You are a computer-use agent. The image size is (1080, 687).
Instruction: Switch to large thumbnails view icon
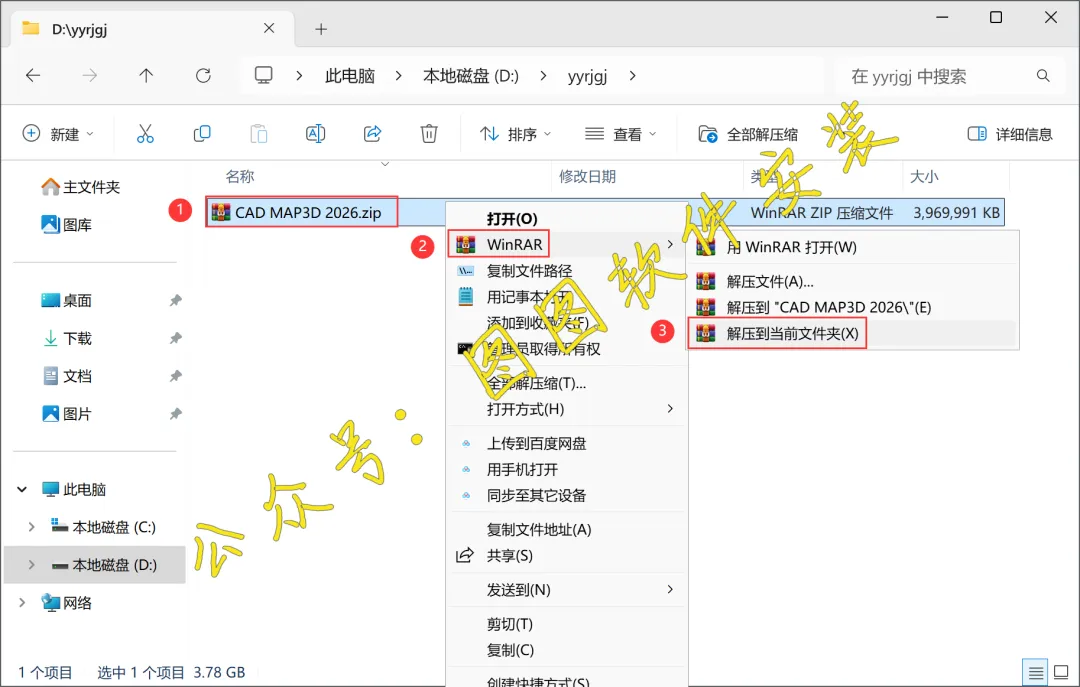click(x=1061, y=672)
